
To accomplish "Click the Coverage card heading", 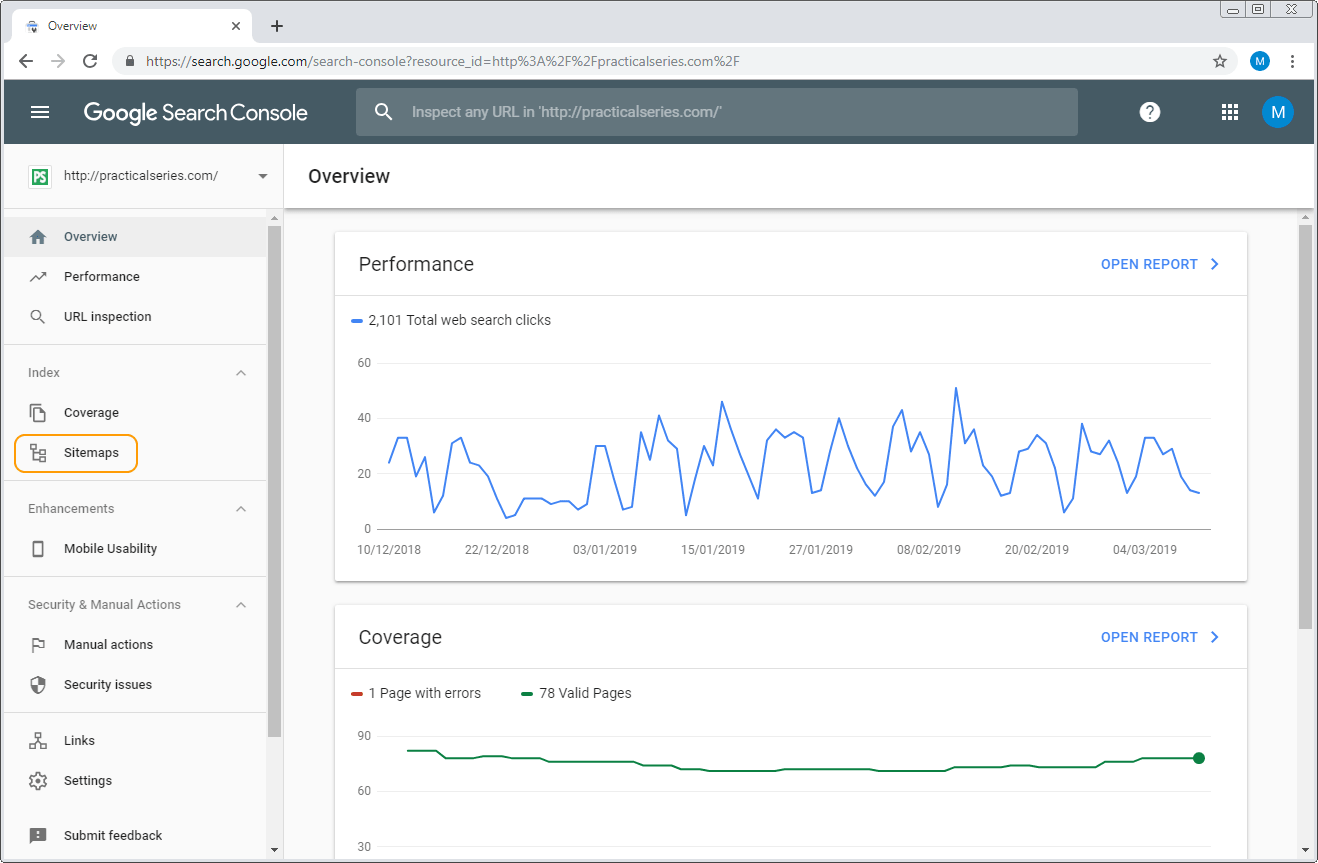I will pyautogui.click(x=400, y=637).
